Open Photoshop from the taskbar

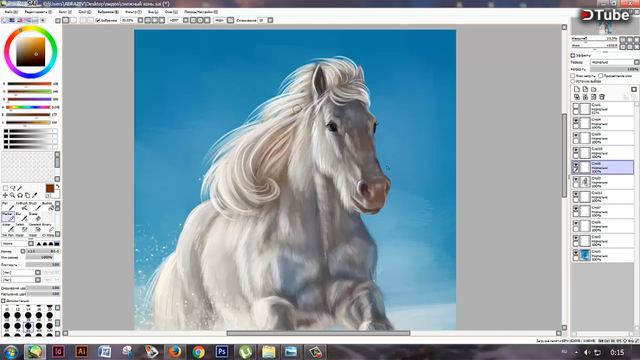pyautogui.click(x=222, y=351)
